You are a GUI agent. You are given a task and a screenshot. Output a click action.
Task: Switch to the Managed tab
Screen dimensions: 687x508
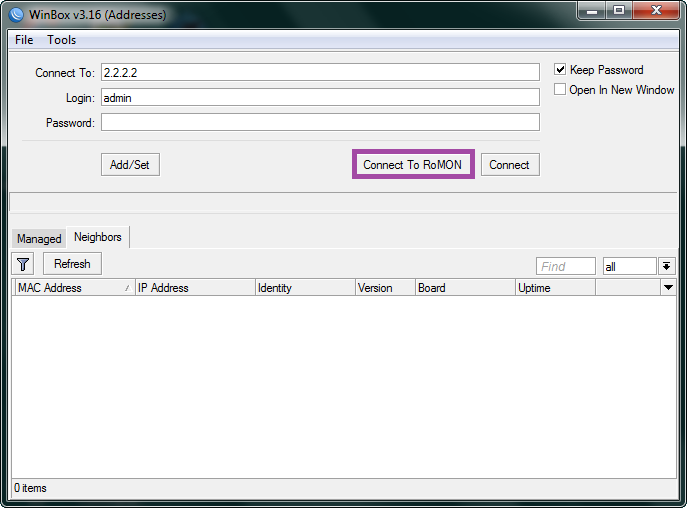pos(39,239)
